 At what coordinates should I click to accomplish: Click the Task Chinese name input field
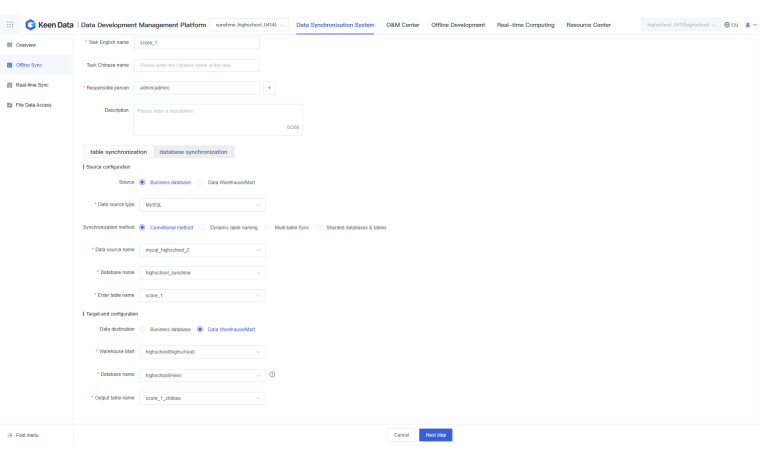tap(196, 65)
